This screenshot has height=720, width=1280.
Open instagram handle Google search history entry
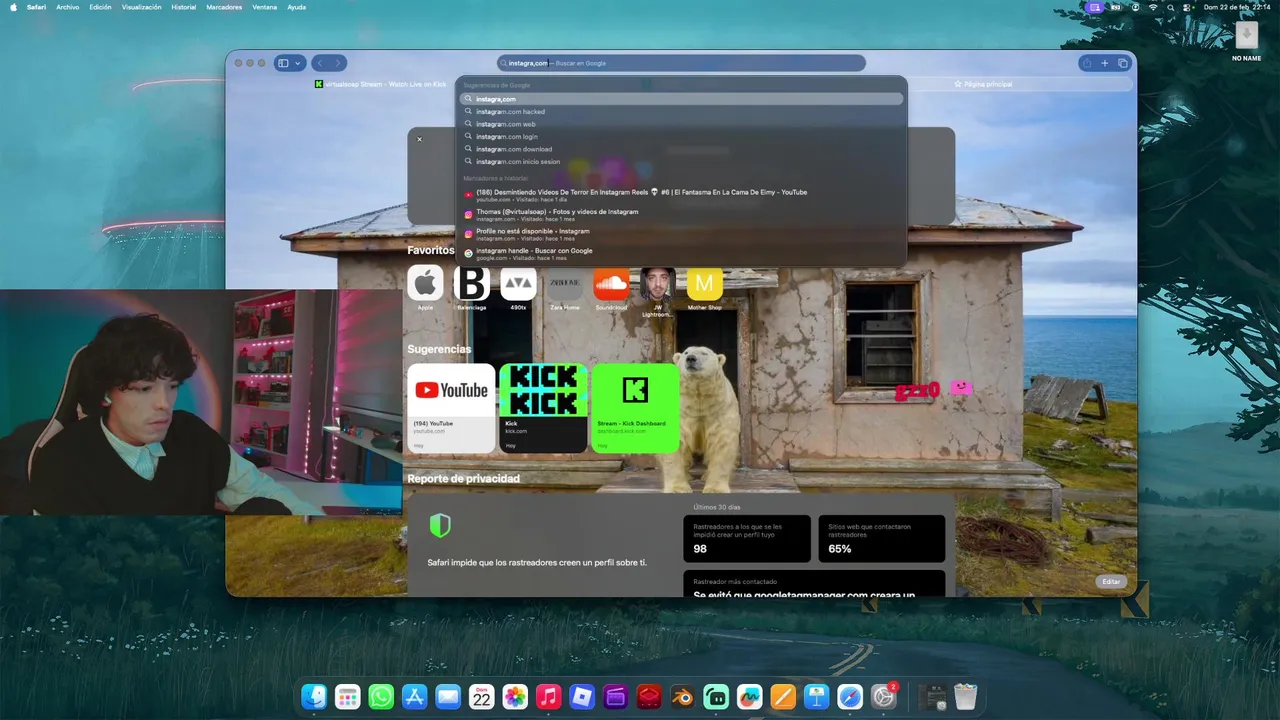coord(681,254)
